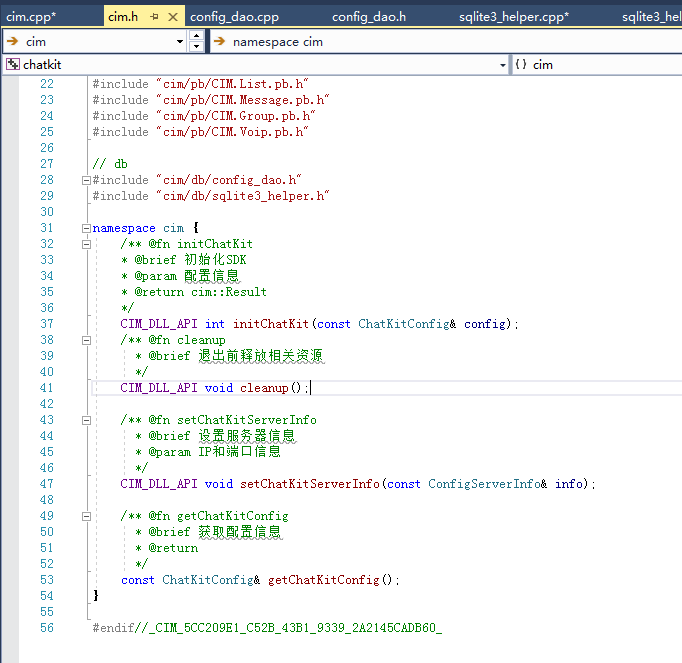Viewport: 682px width, 663px height.
Task: Click CIM_DLL_API macro on line 47
Action: (159, 484)
